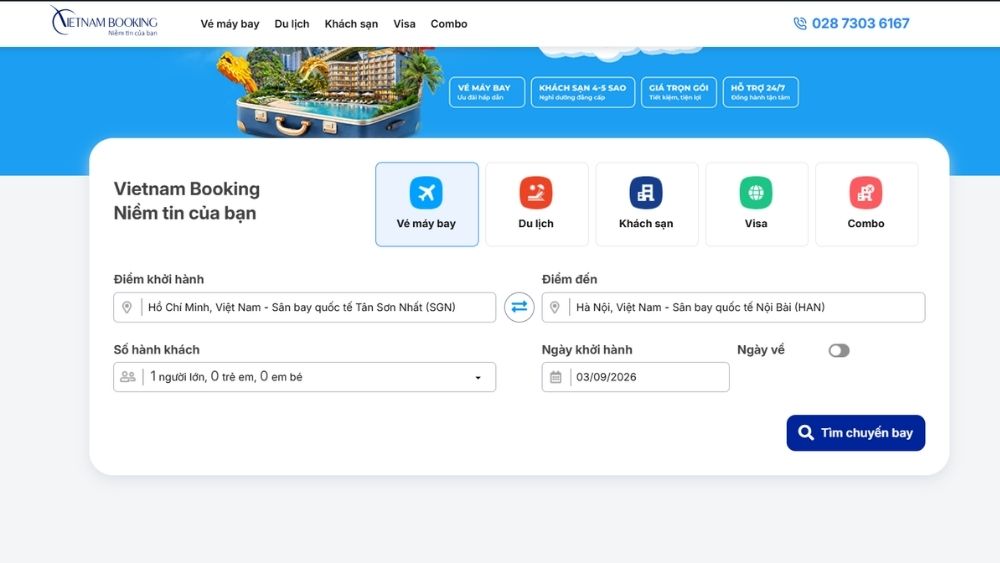Click the VÉ MÁY BAY banner badge
1000x563 pixels.
487,92
